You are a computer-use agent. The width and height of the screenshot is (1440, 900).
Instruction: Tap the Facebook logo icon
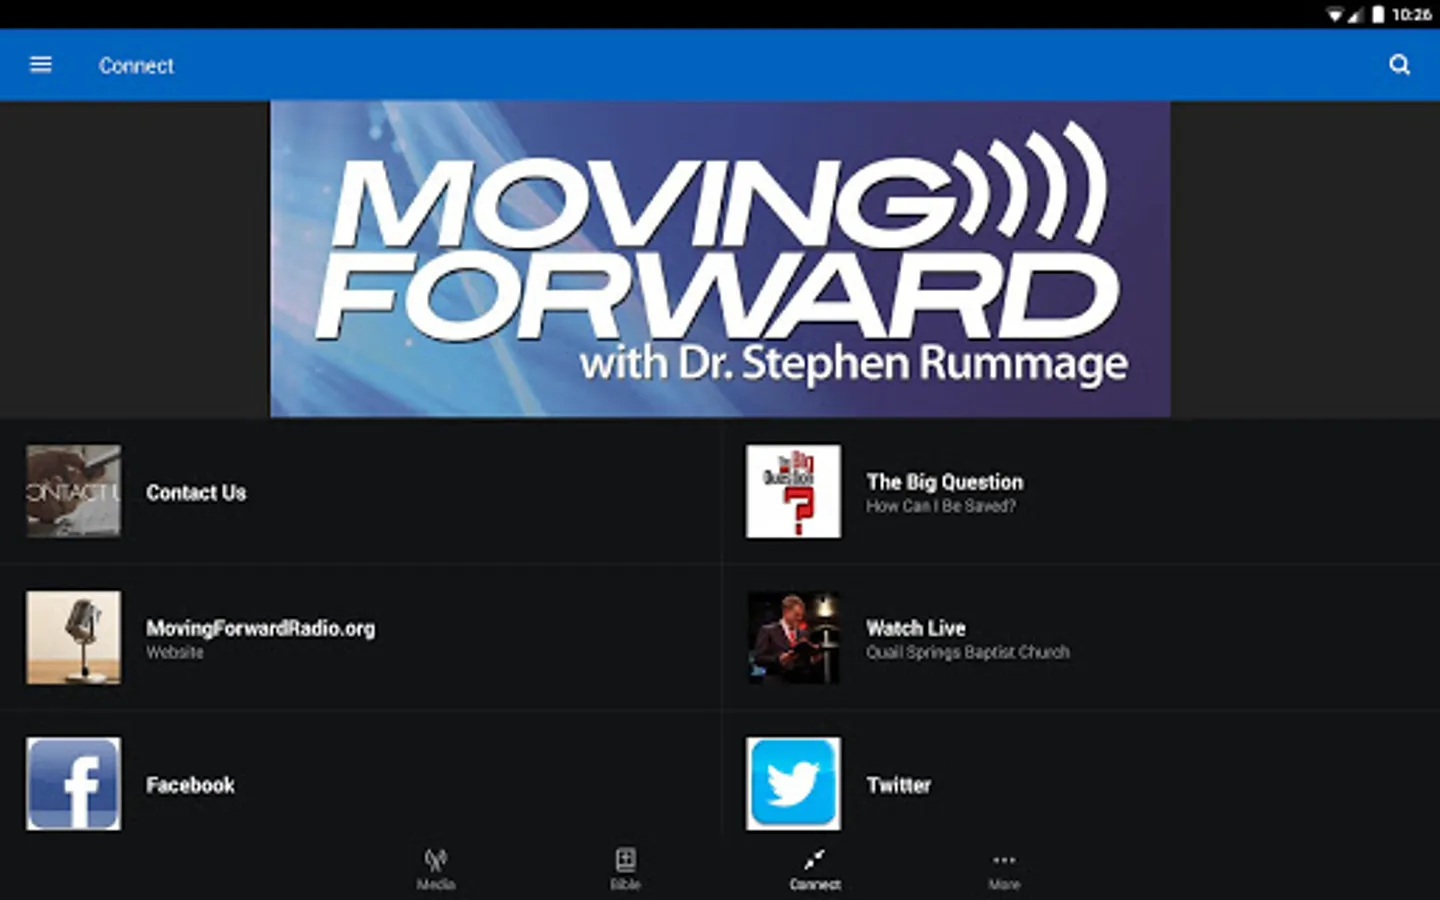coord(74,784)
